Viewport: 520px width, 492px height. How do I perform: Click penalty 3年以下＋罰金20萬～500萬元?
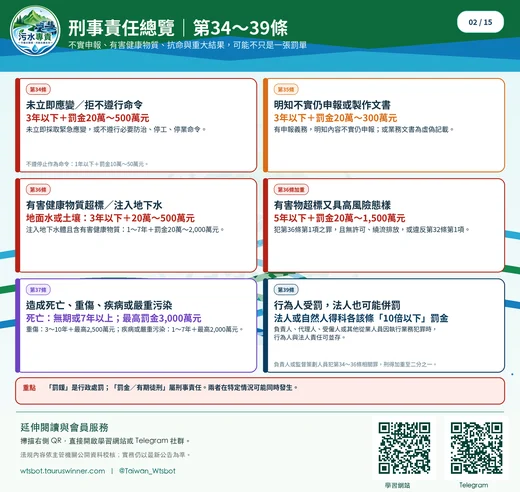point(88,118)
